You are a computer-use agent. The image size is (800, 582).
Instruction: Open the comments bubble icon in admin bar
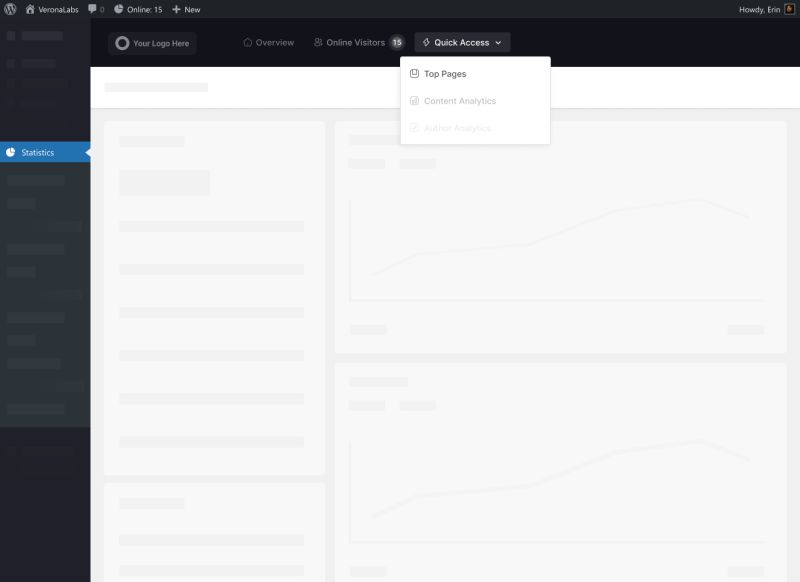[x=91, y=9]
